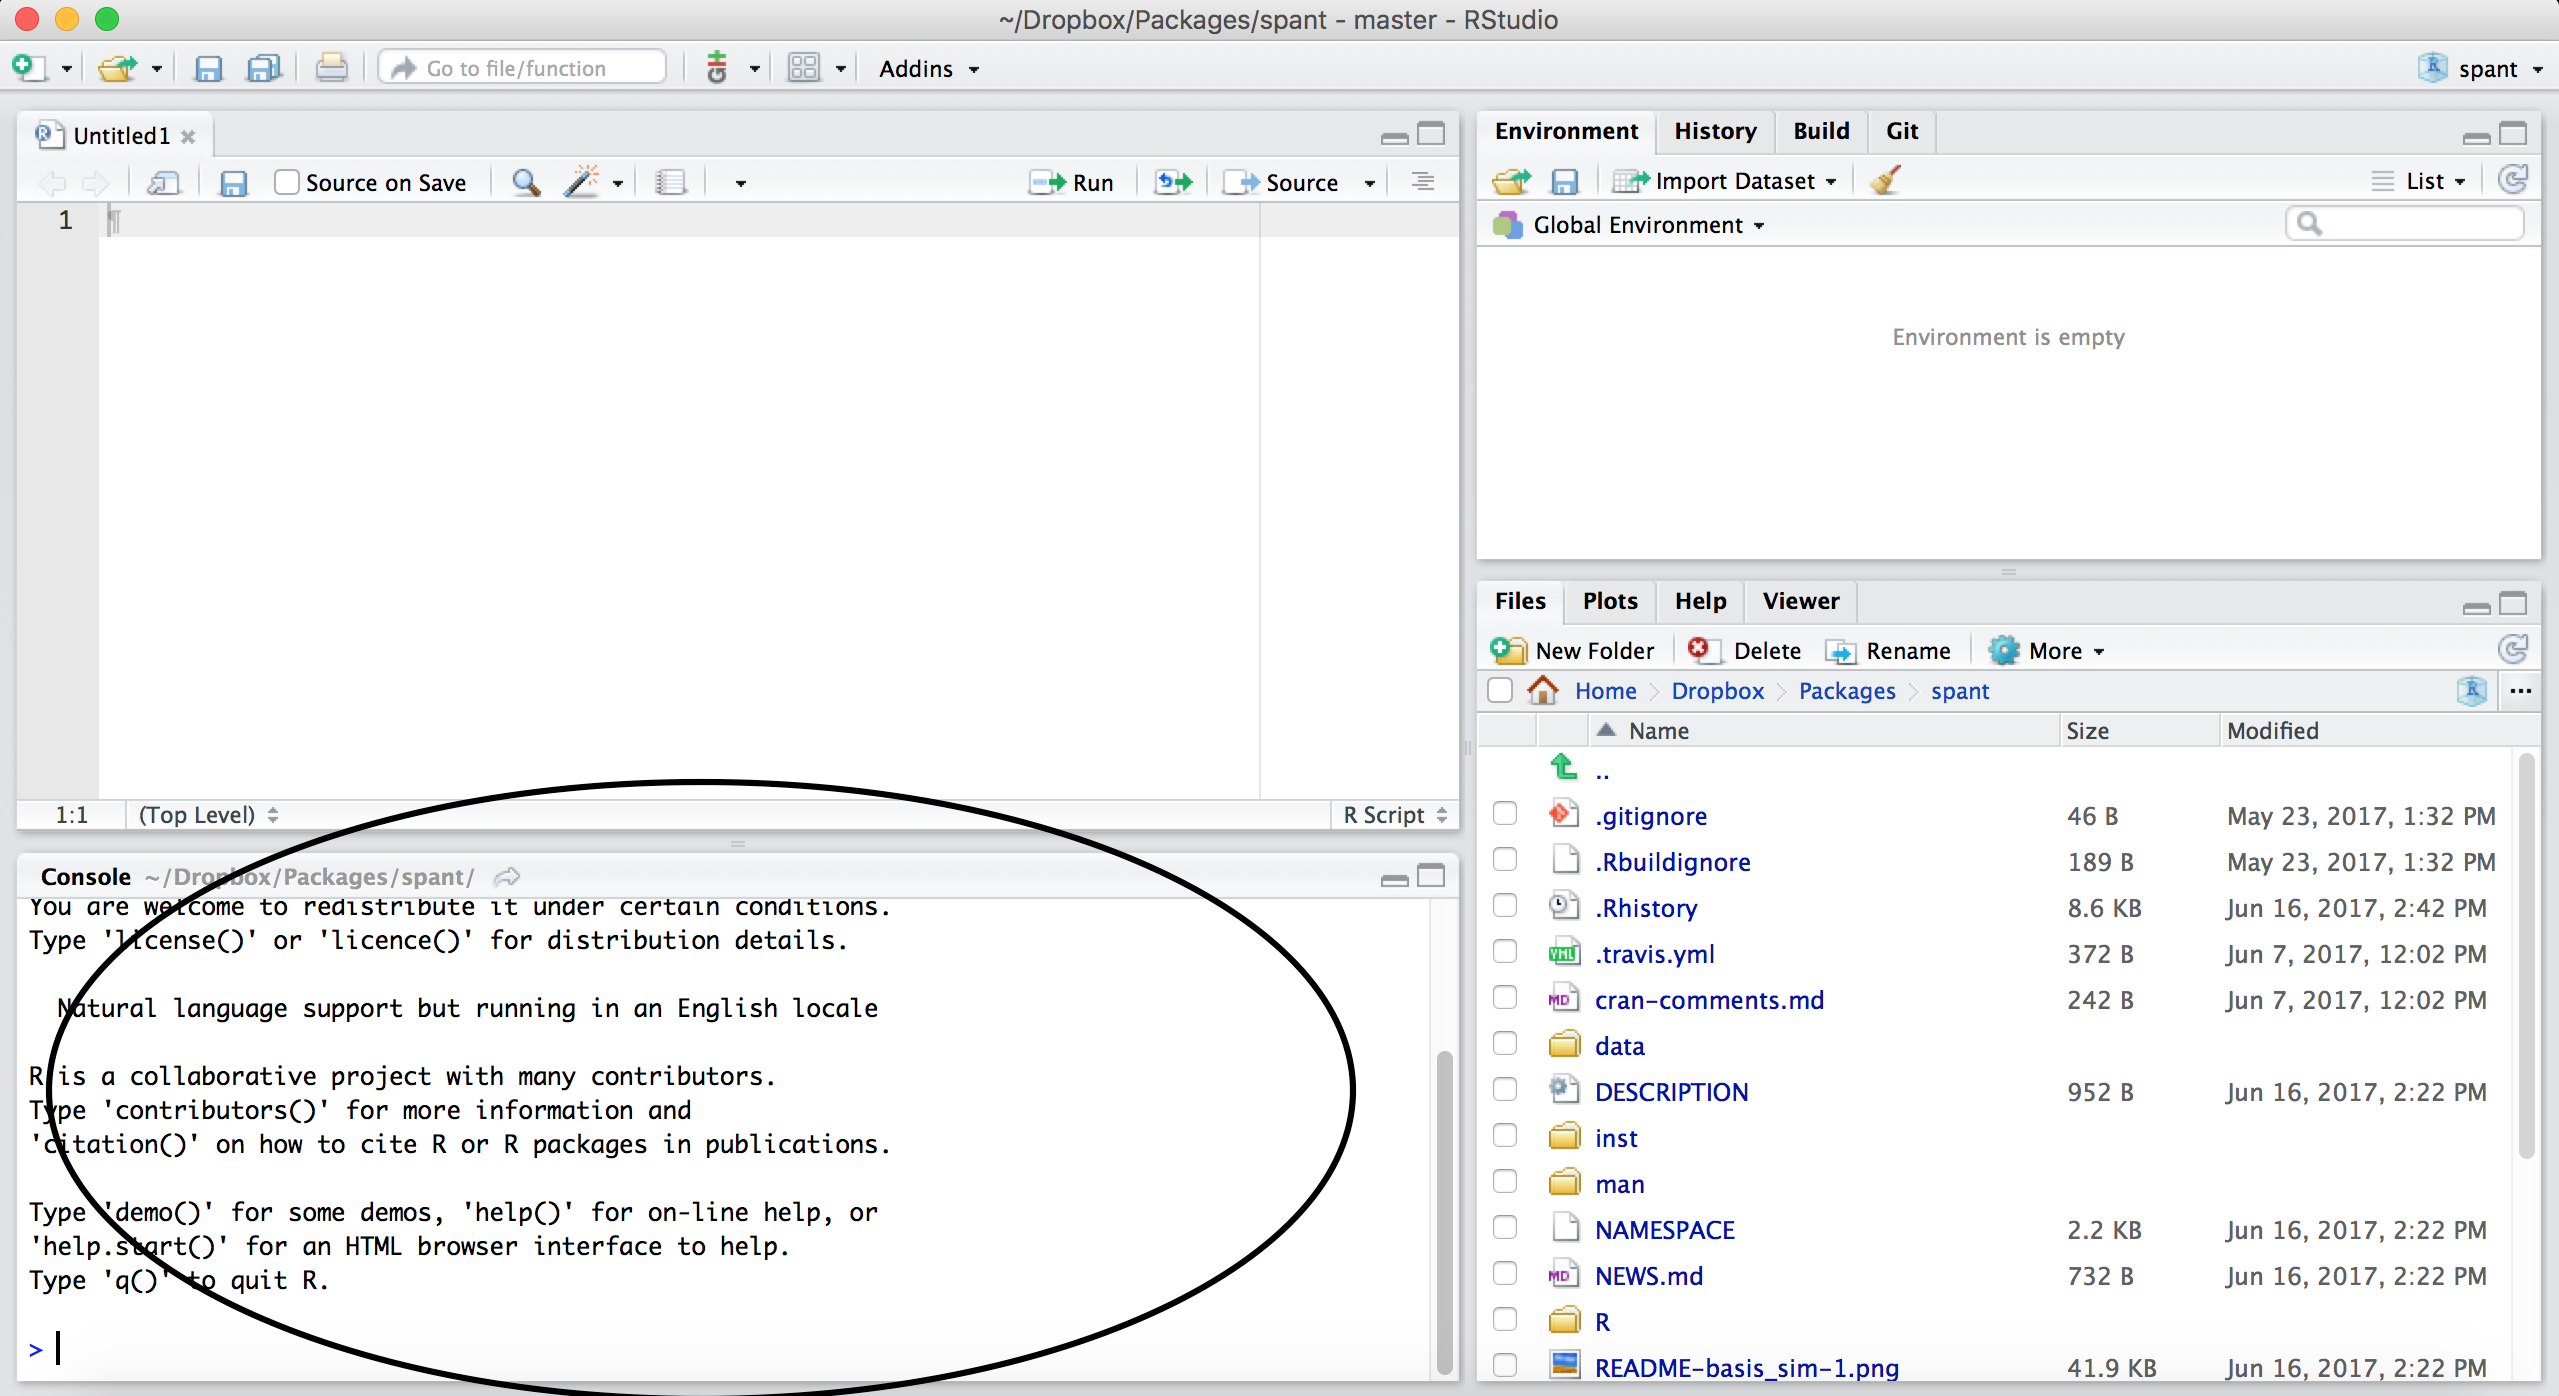Check the box beside .gitignore
The height and width of the screenshot is (1396, 2559).
[x=1505, y=814]
